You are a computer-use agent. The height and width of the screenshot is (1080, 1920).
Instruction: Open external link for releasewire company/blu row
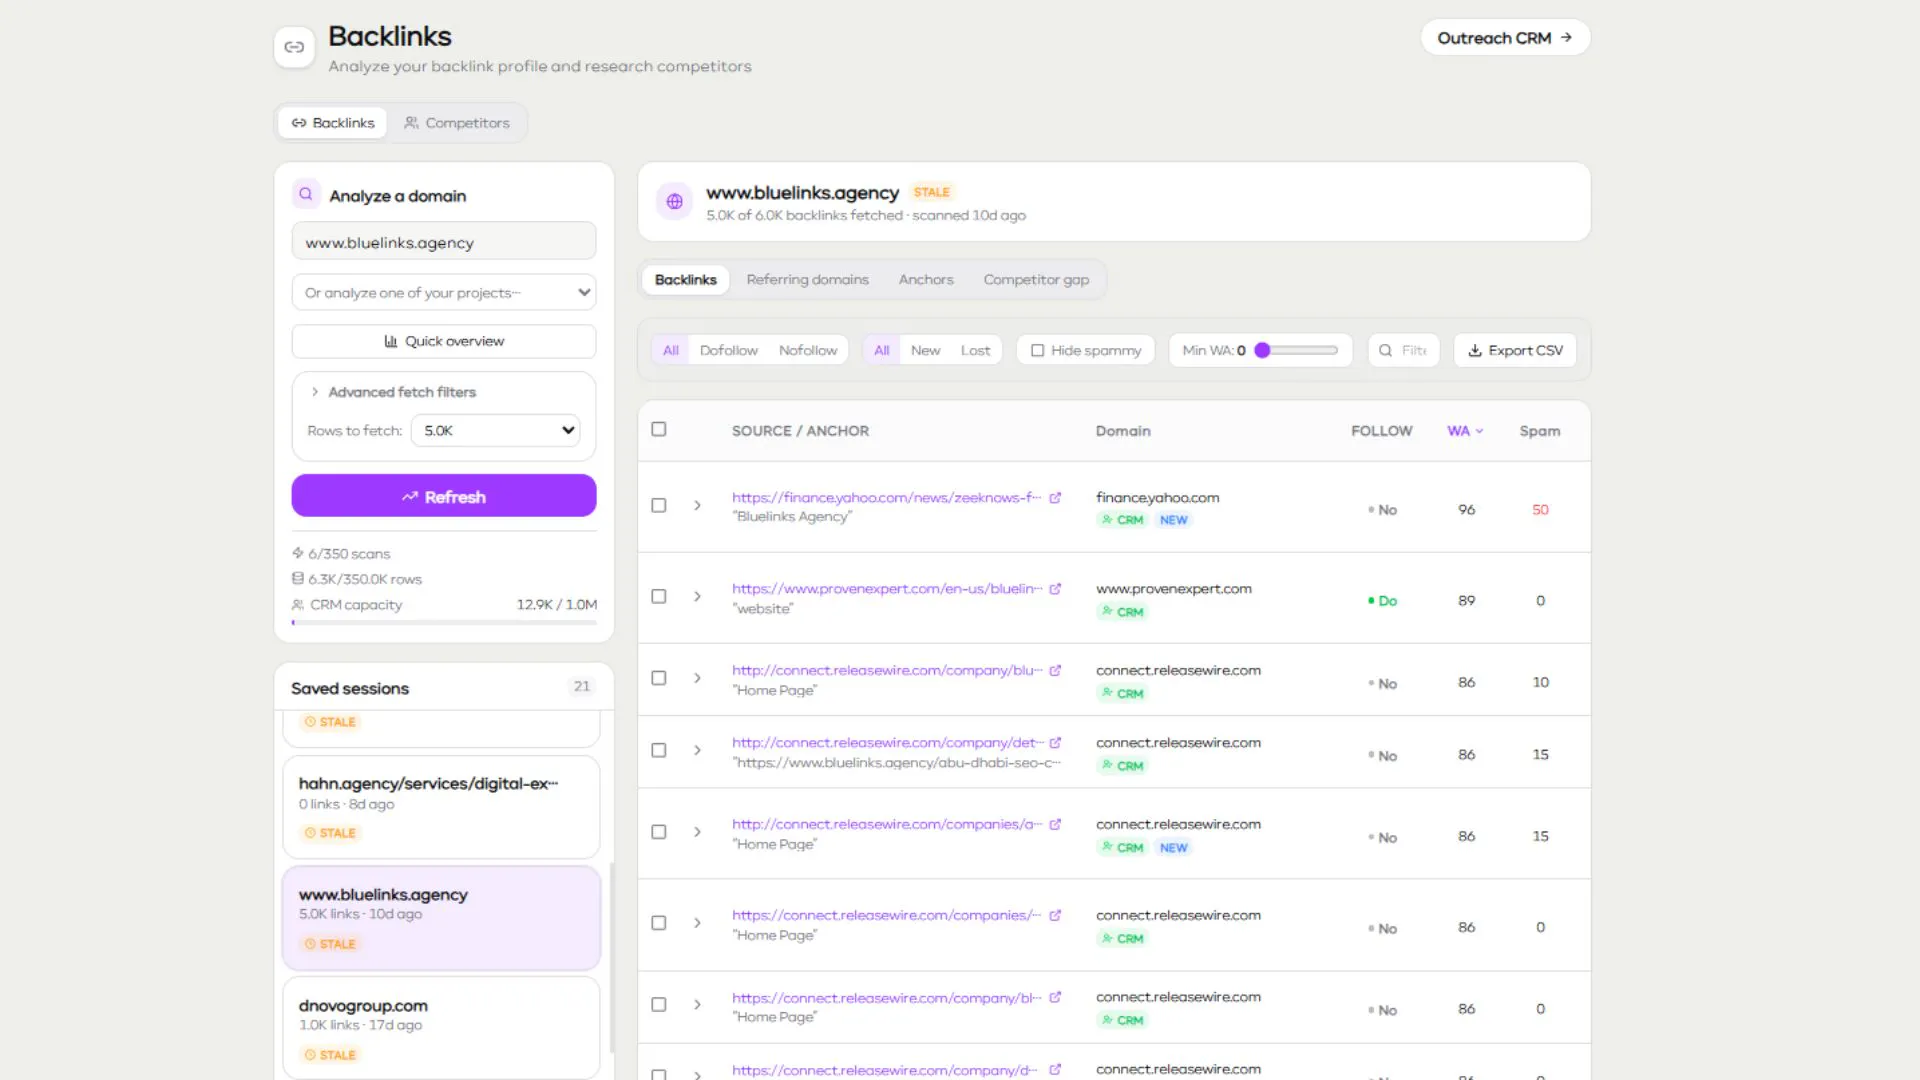tap(1055, 671)
